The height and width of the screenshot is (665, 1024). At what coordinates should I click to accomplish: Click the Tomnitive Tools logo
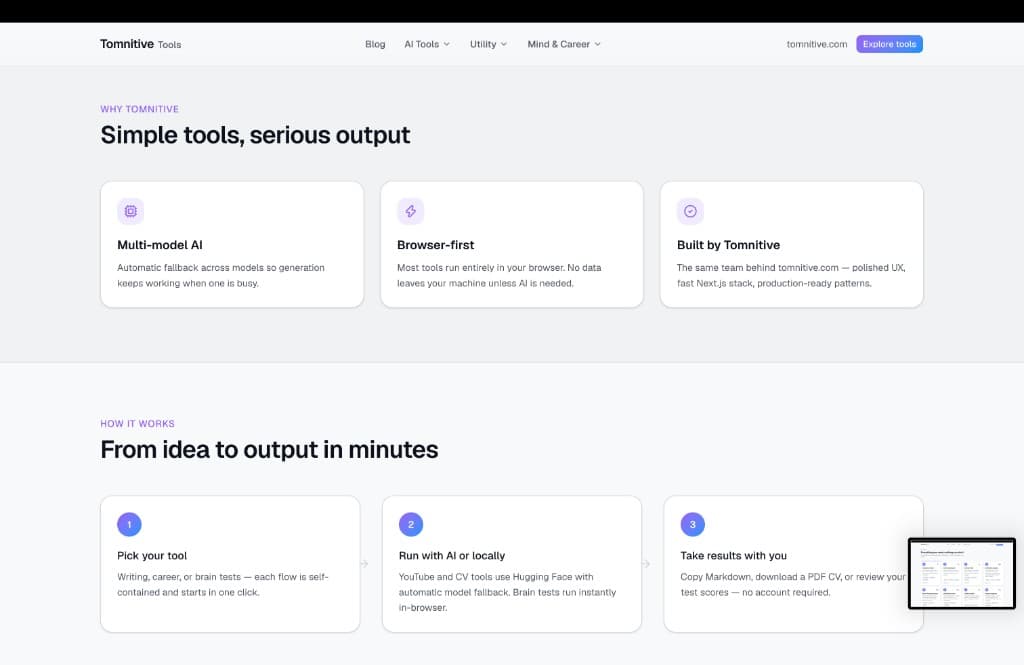click(140, 44)
